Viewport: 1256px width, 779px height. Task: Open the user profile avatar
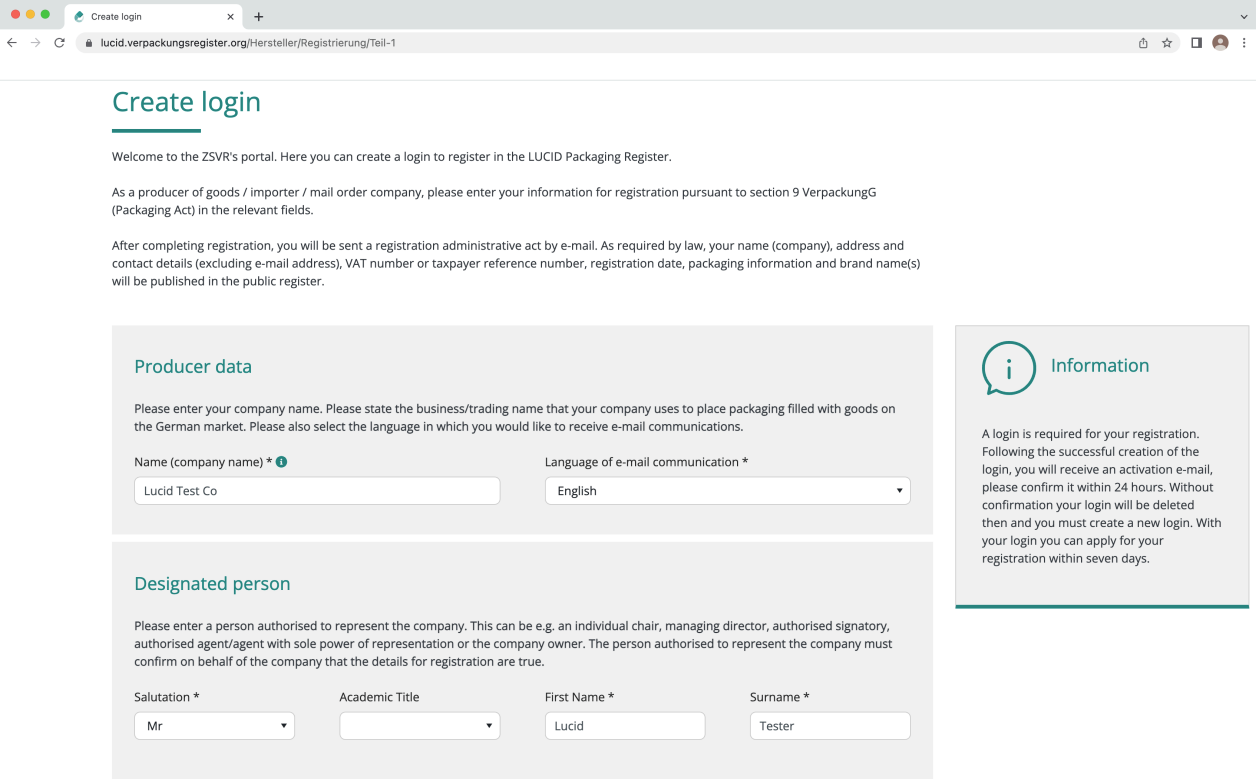pos(1220,43)
